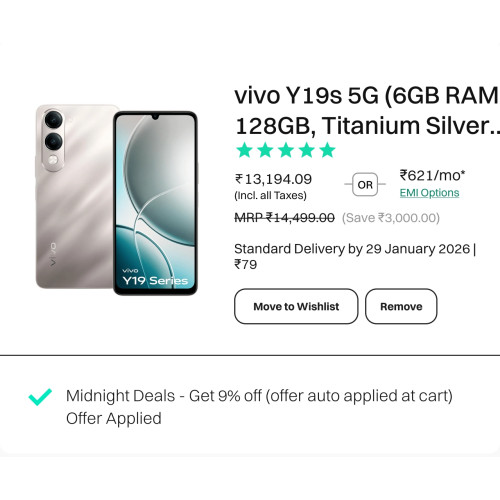Open EMI Options link

pyautogui.click(x=429, y=193)
